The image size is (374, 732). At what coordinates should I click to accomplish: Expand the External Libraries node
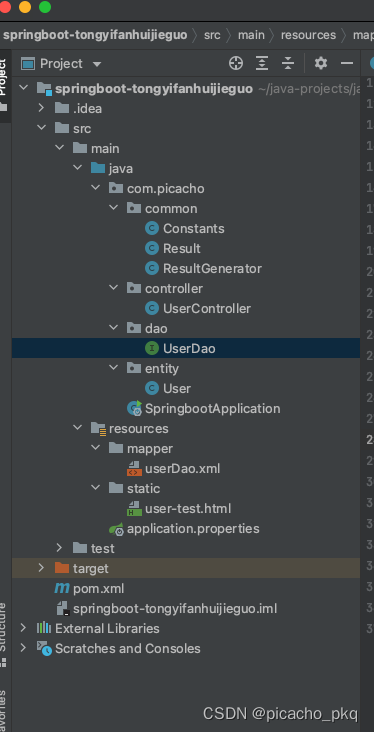coord(22,628)
